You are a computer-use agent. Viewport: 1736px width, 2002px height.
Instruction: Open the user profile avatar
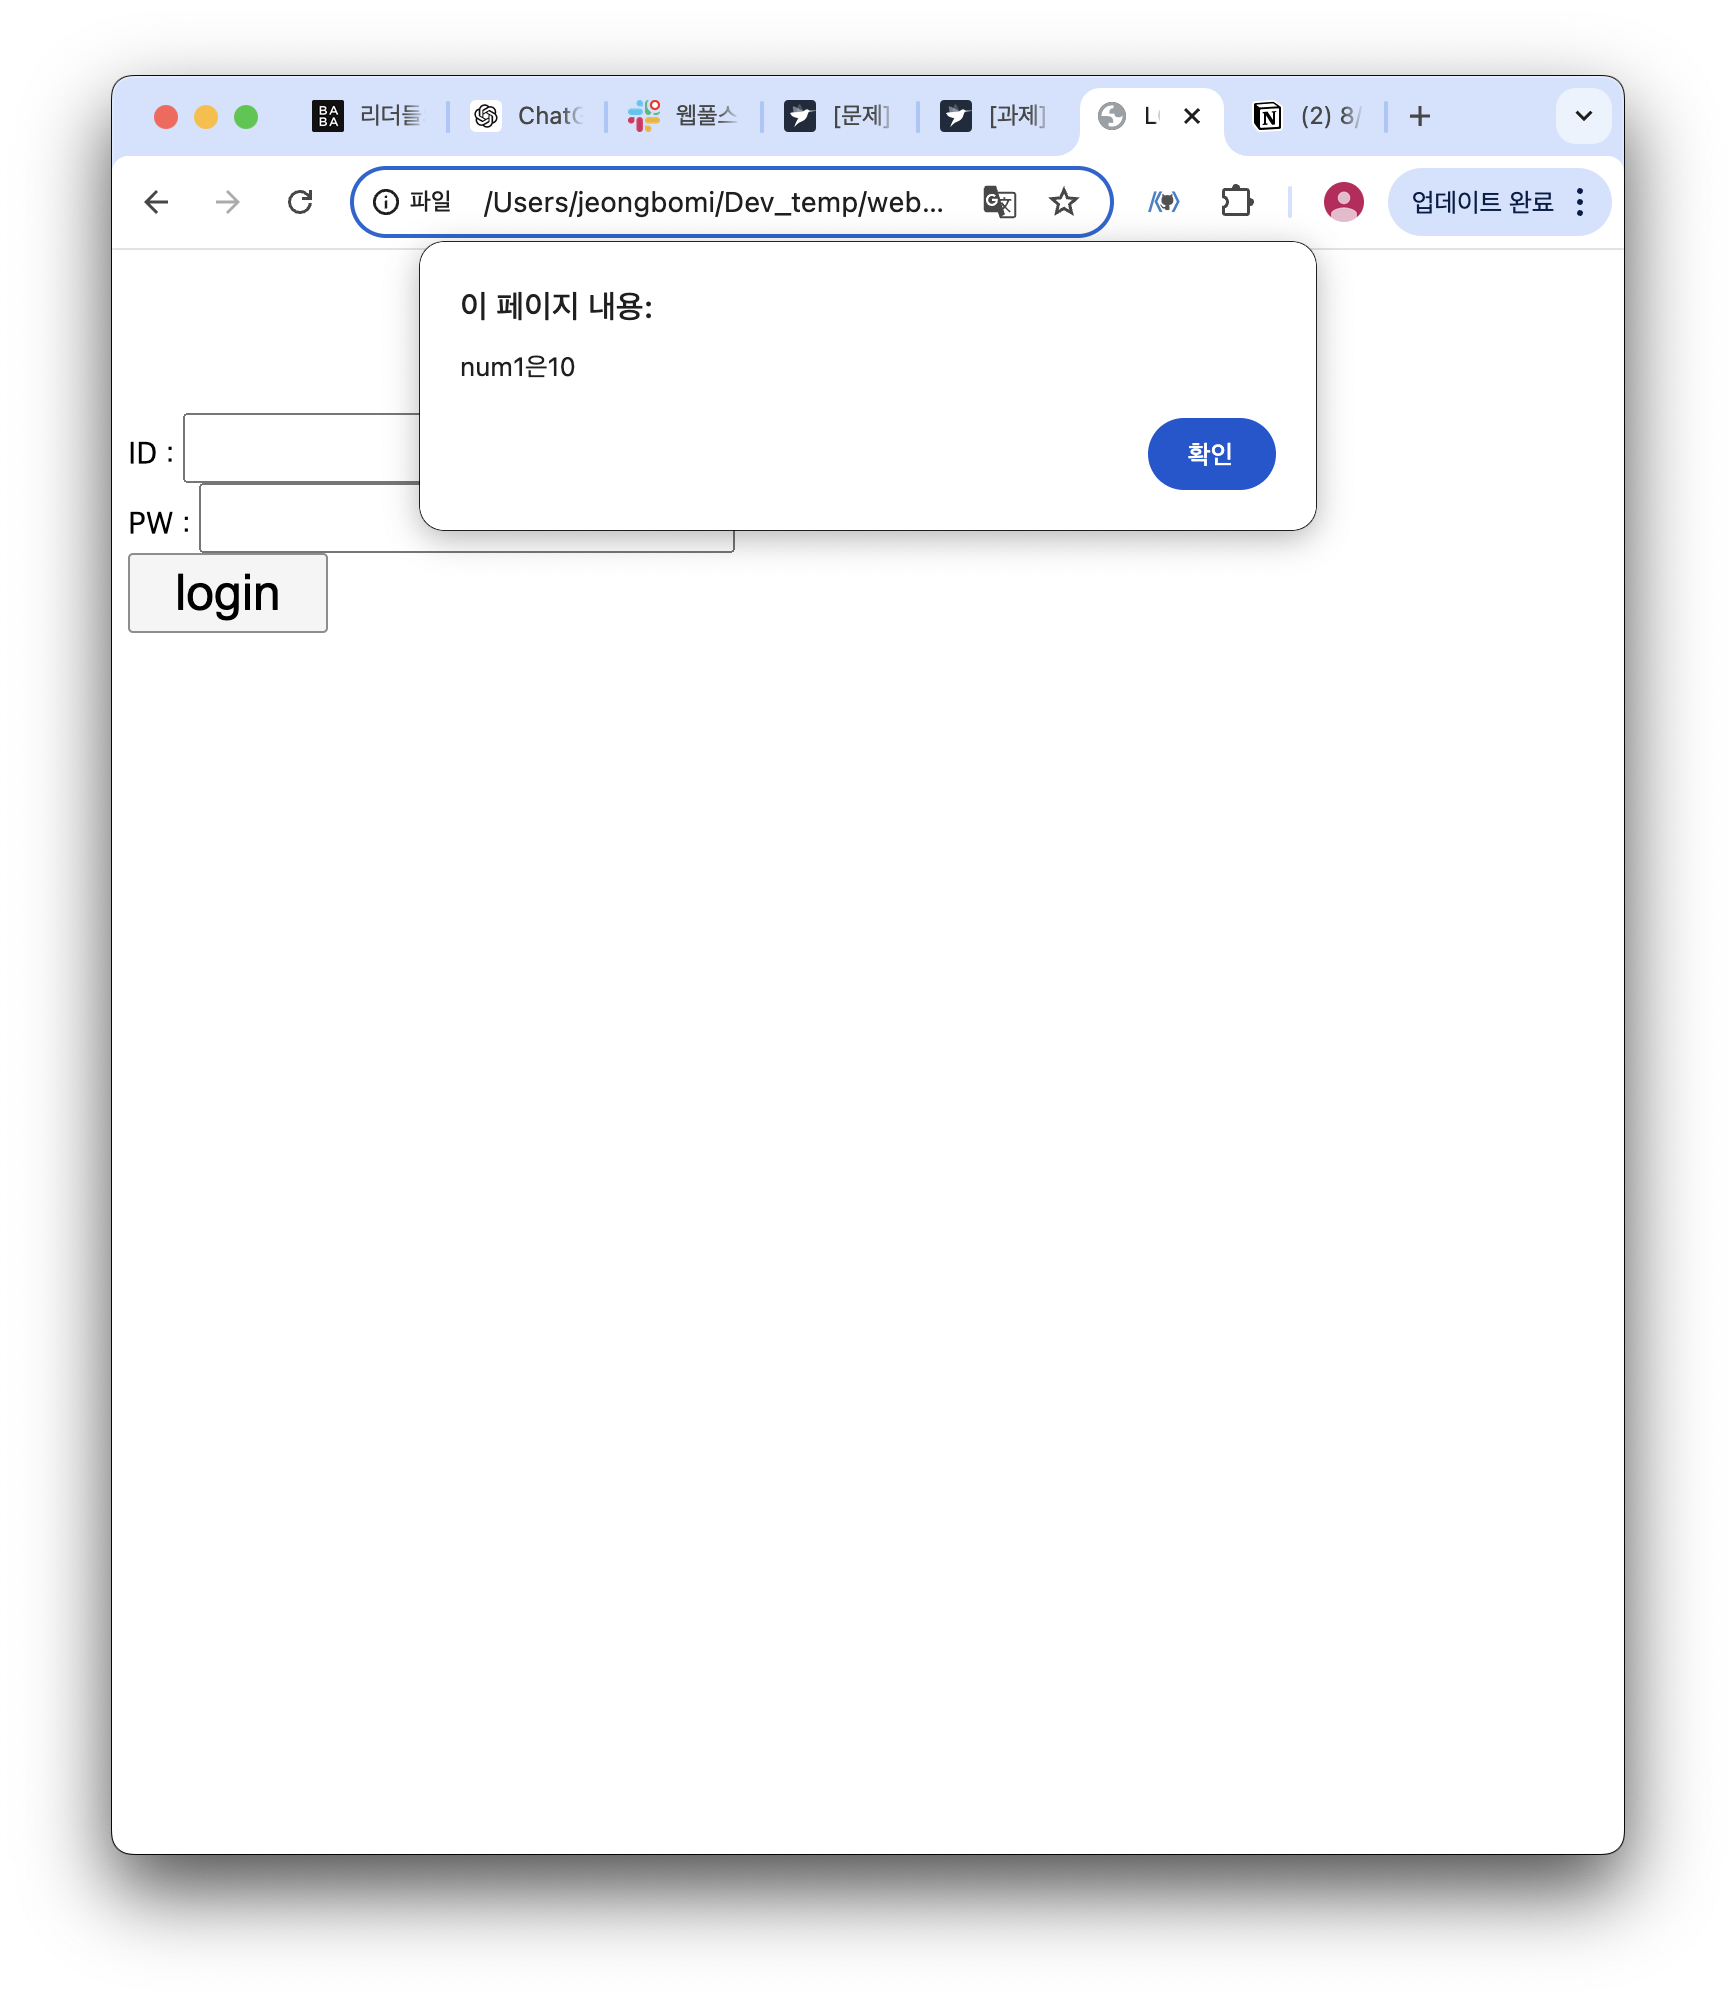pos(1343,202)
